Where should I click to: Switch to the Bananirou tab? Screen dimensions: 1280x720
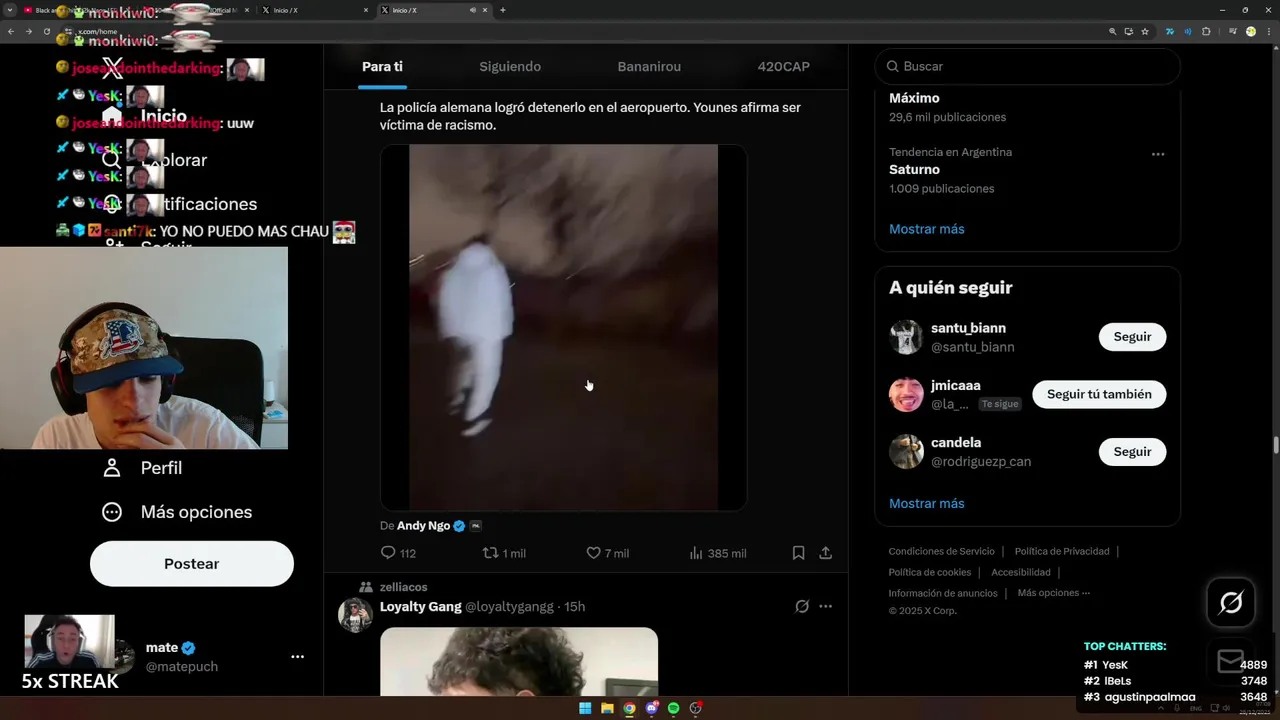(649, 67)
